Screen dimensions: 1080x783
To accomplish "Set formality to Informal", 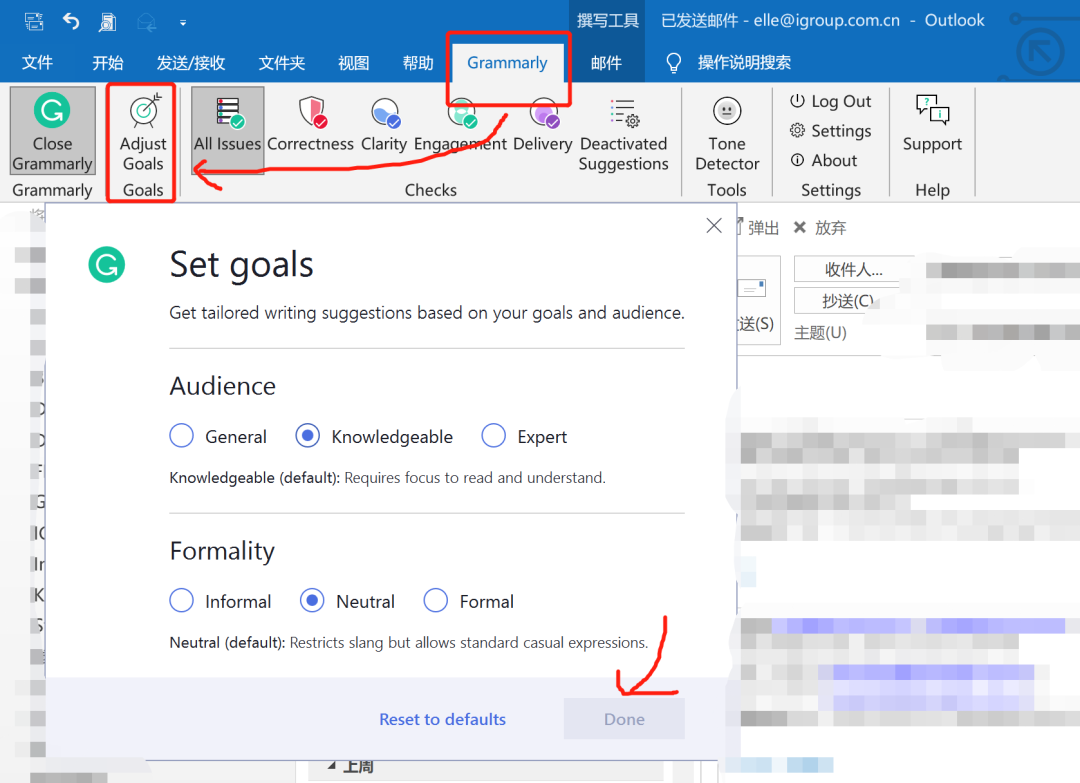I will coord(181,601).
